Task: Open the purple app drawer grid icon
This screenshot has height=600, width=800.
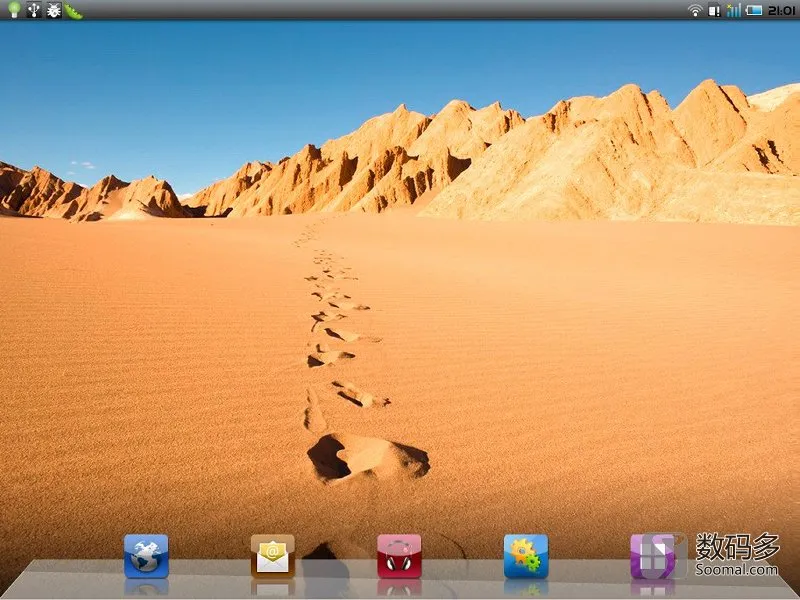Action: 653,556
